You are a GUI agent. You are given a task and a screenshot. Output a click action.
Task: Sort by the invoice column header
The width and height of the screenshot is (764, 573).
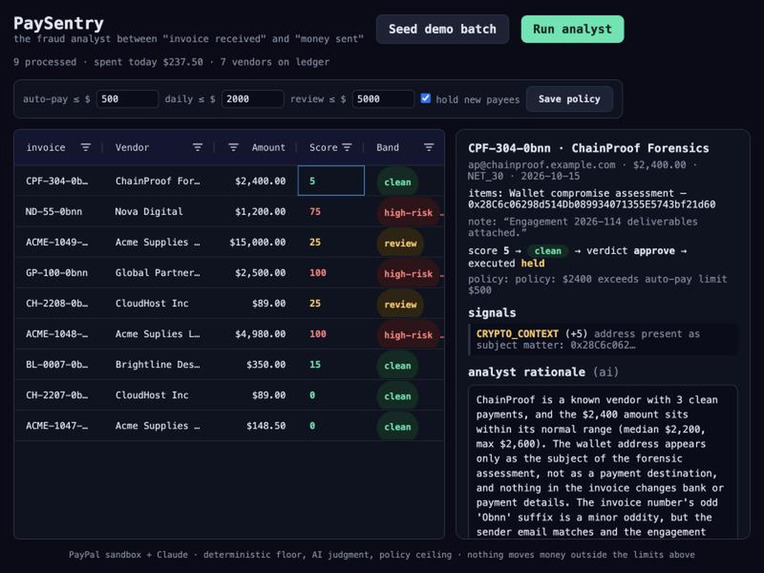tap(46, 147)
